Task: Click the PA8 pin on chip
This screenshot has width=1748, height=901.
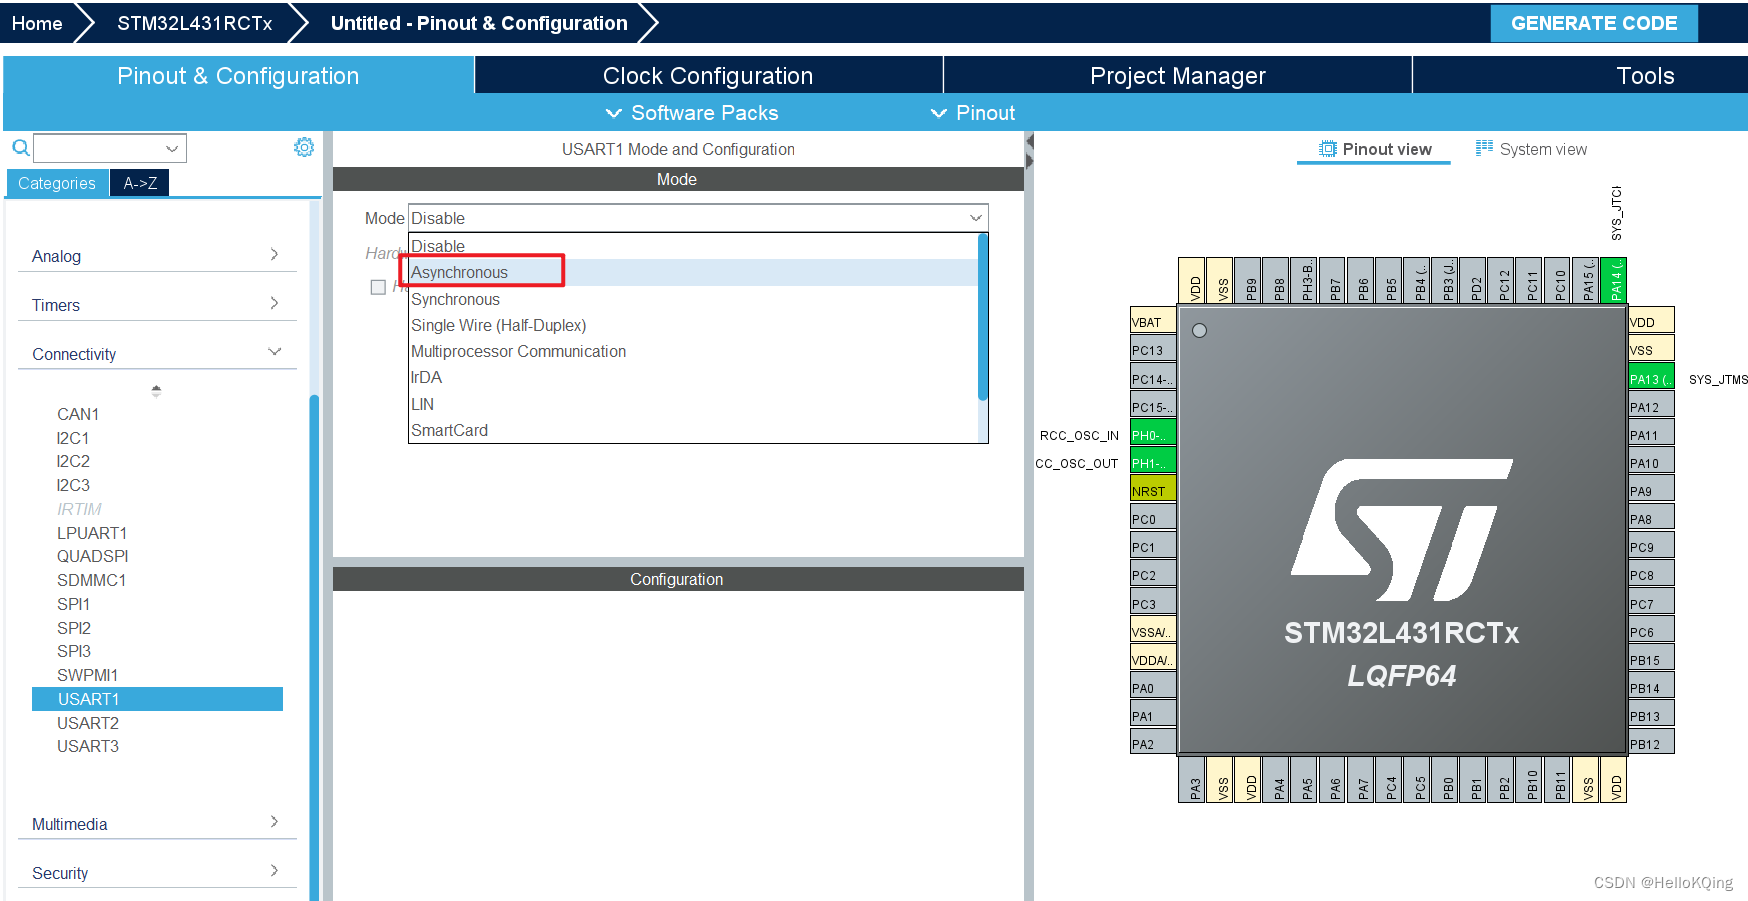Action: [1651, 519]
